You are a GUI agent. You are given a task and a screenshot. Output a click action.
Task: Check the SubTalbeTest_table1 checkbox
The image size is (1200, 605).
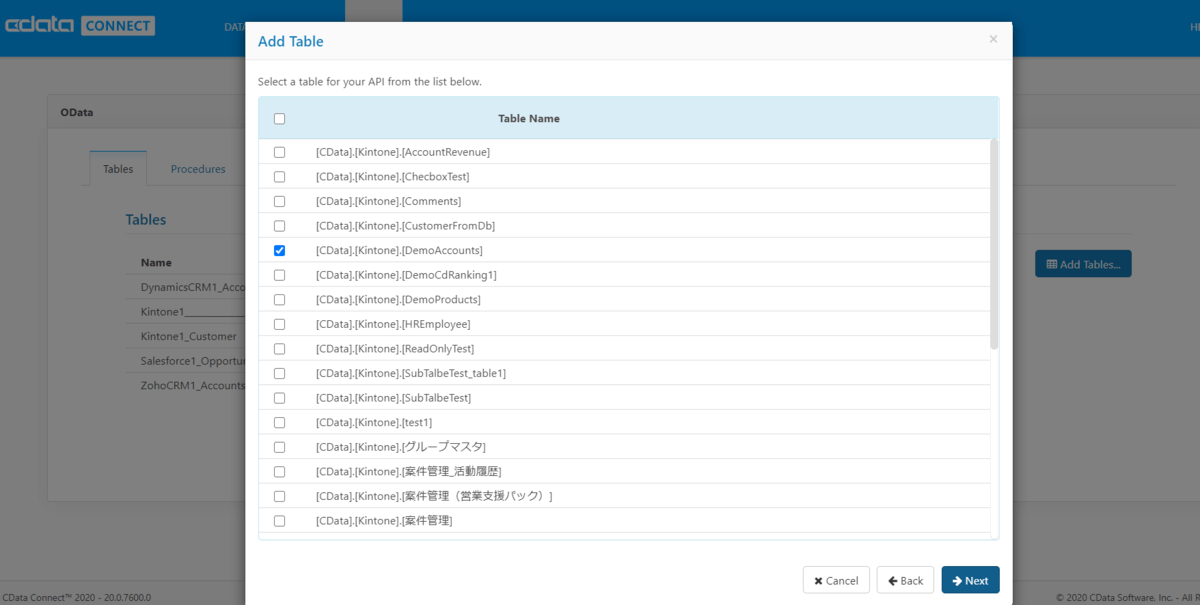coord(279,373)
